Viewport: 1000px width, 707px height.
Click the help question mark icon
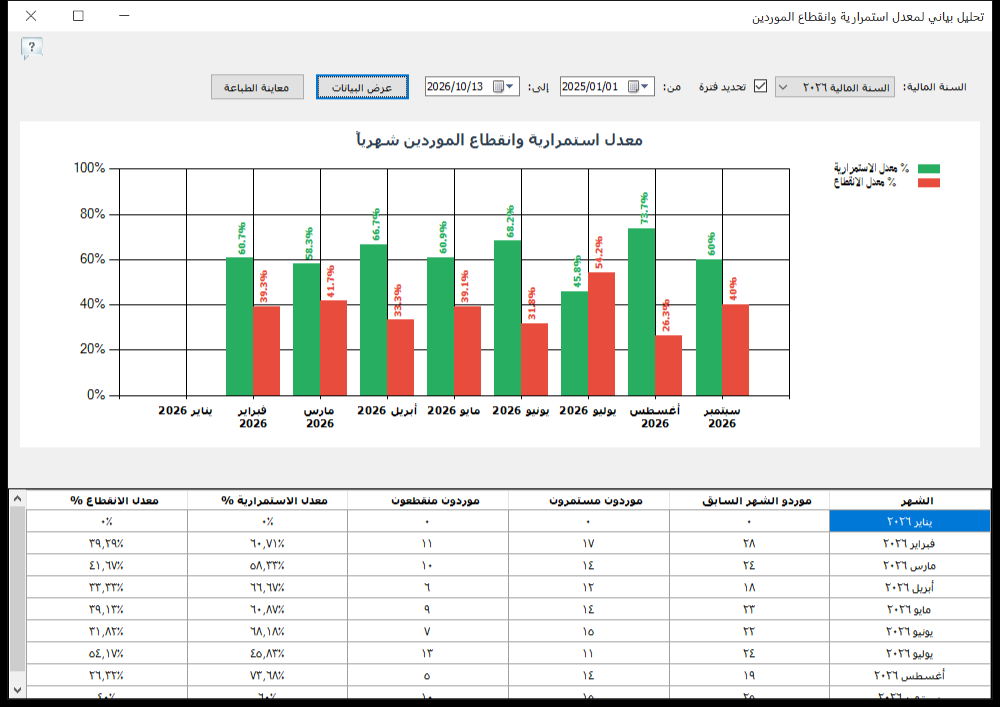point(31,48)
